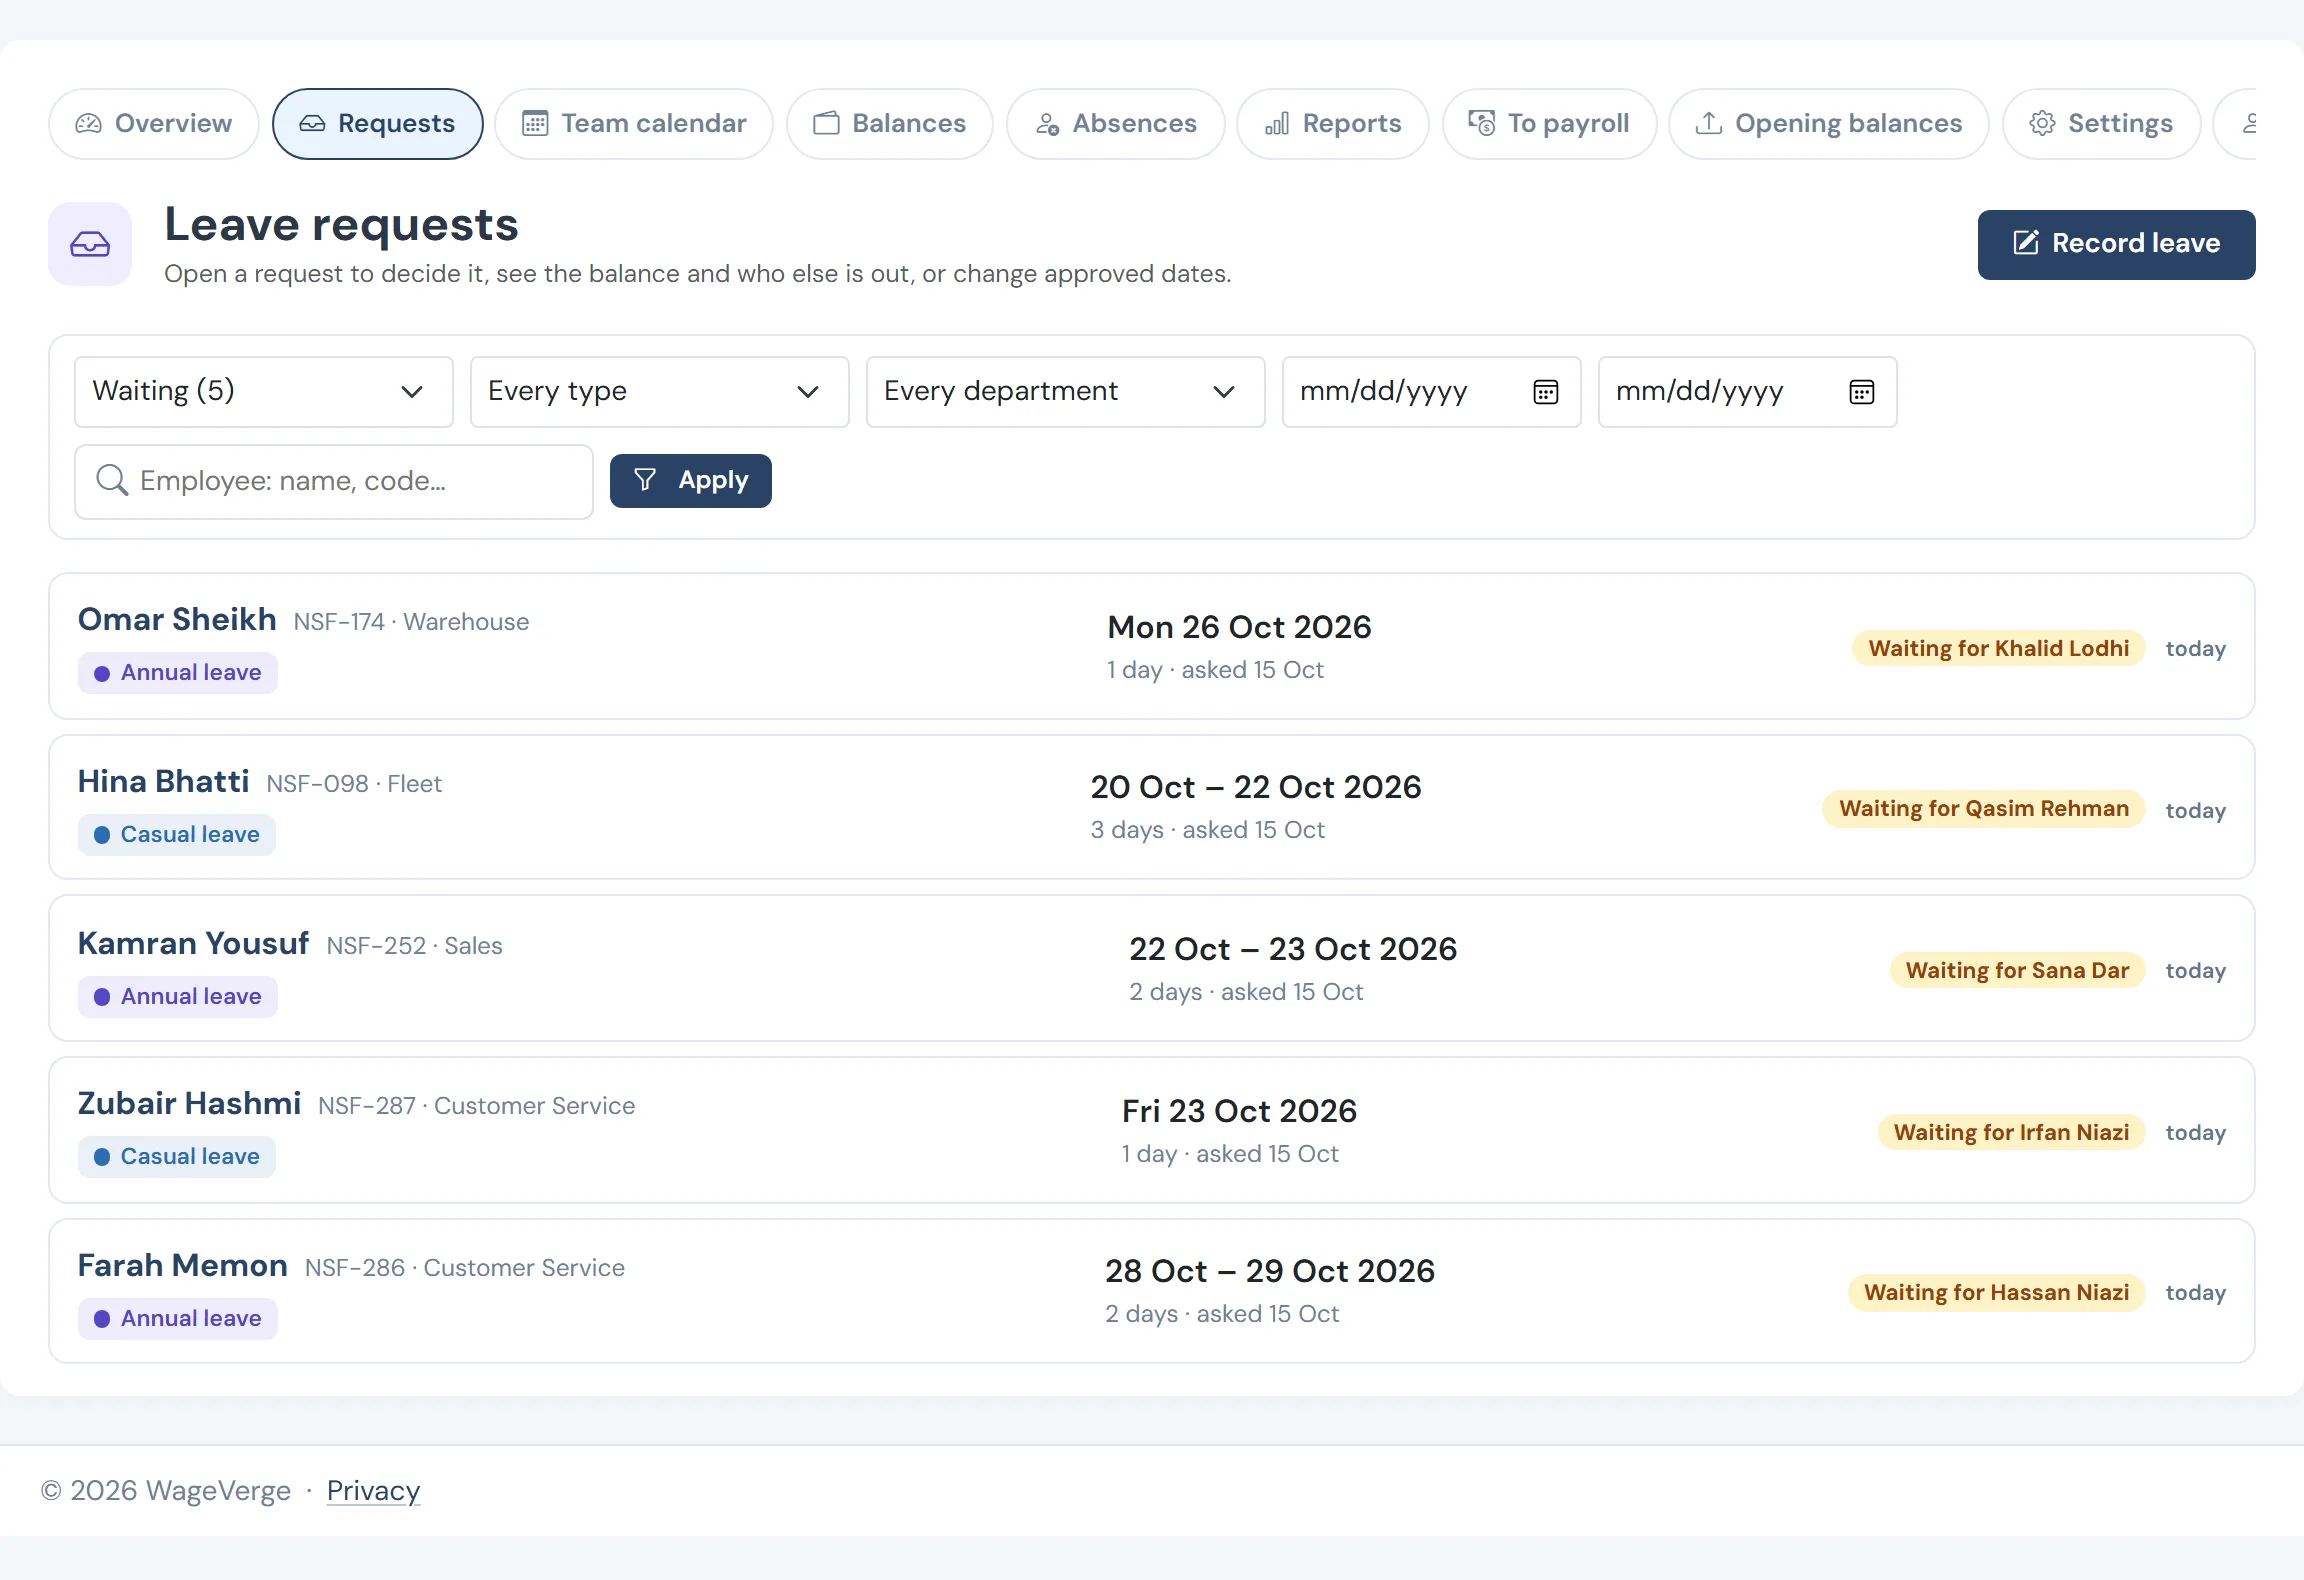Focus the first mm/dd/yyyy date field

pos(1432,392)
